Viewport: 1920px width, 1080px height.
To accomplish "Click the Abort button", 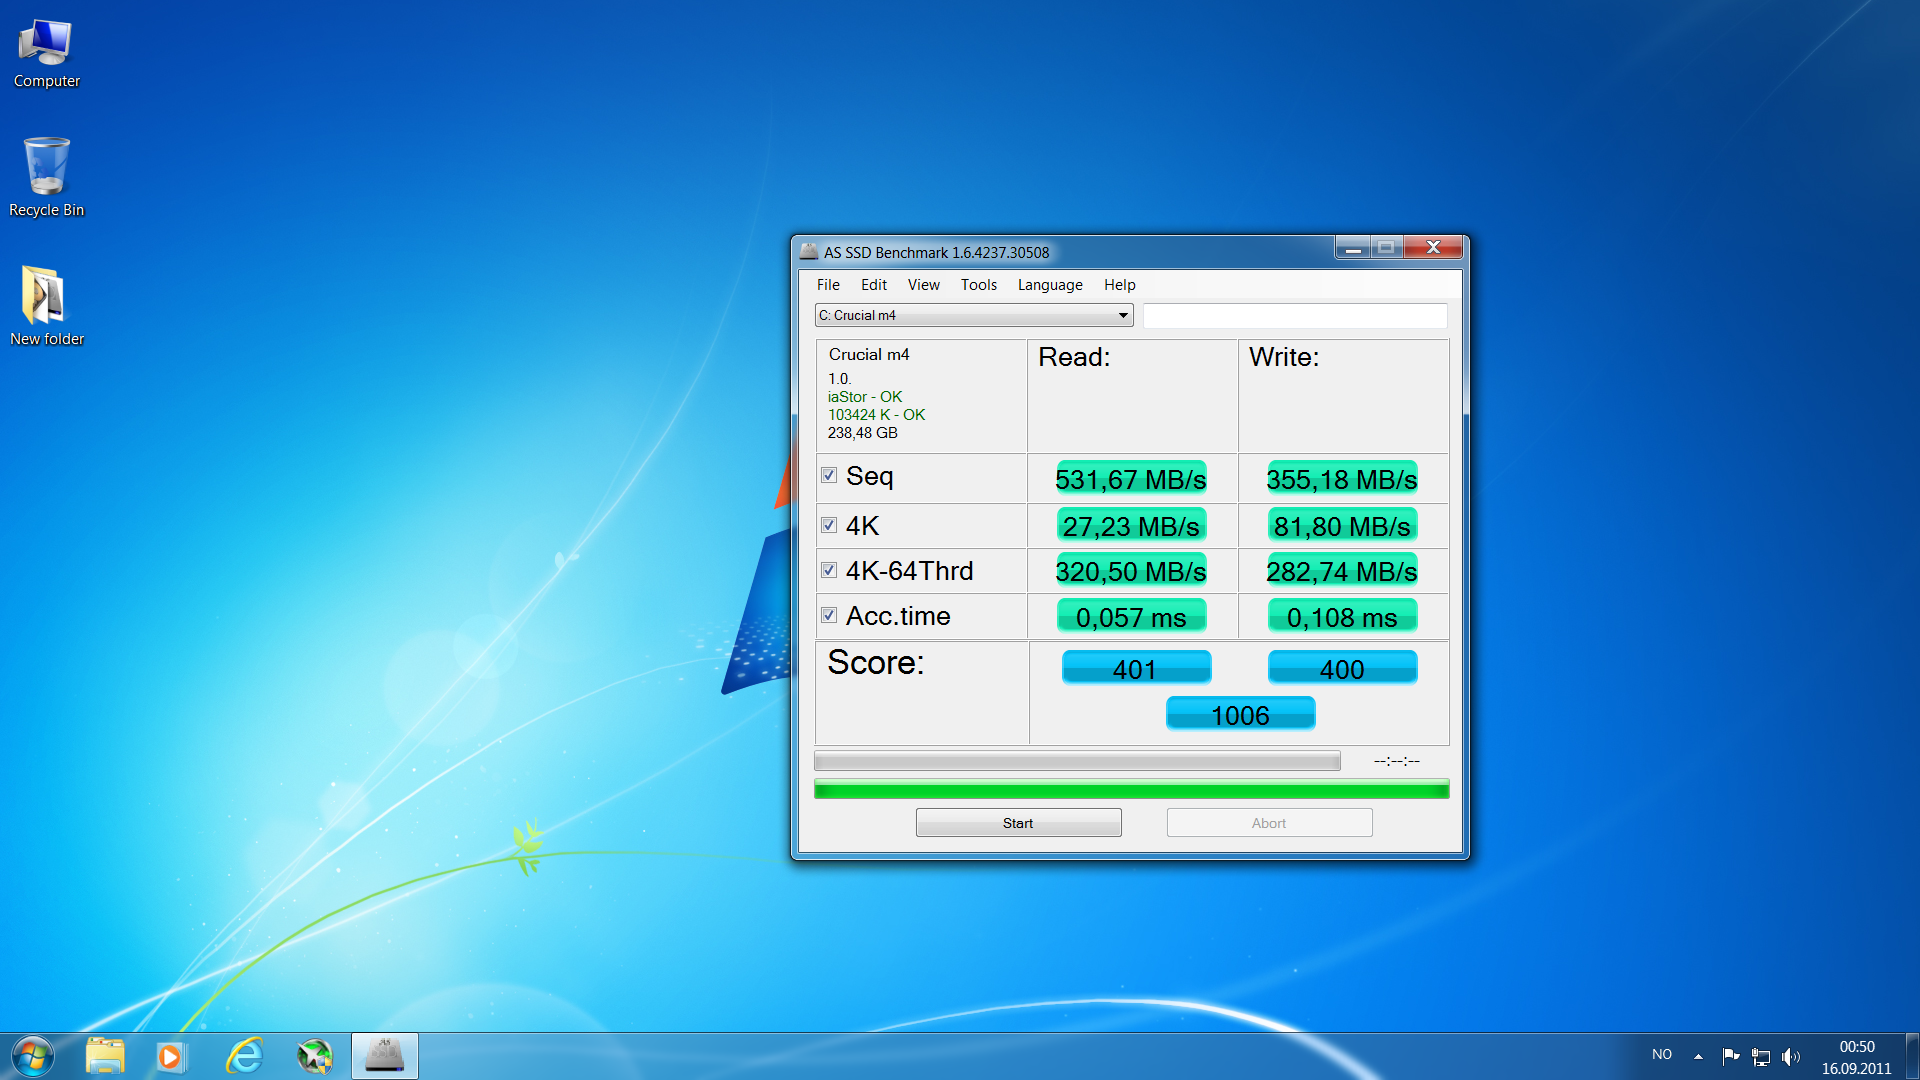I will [1269, 823].
